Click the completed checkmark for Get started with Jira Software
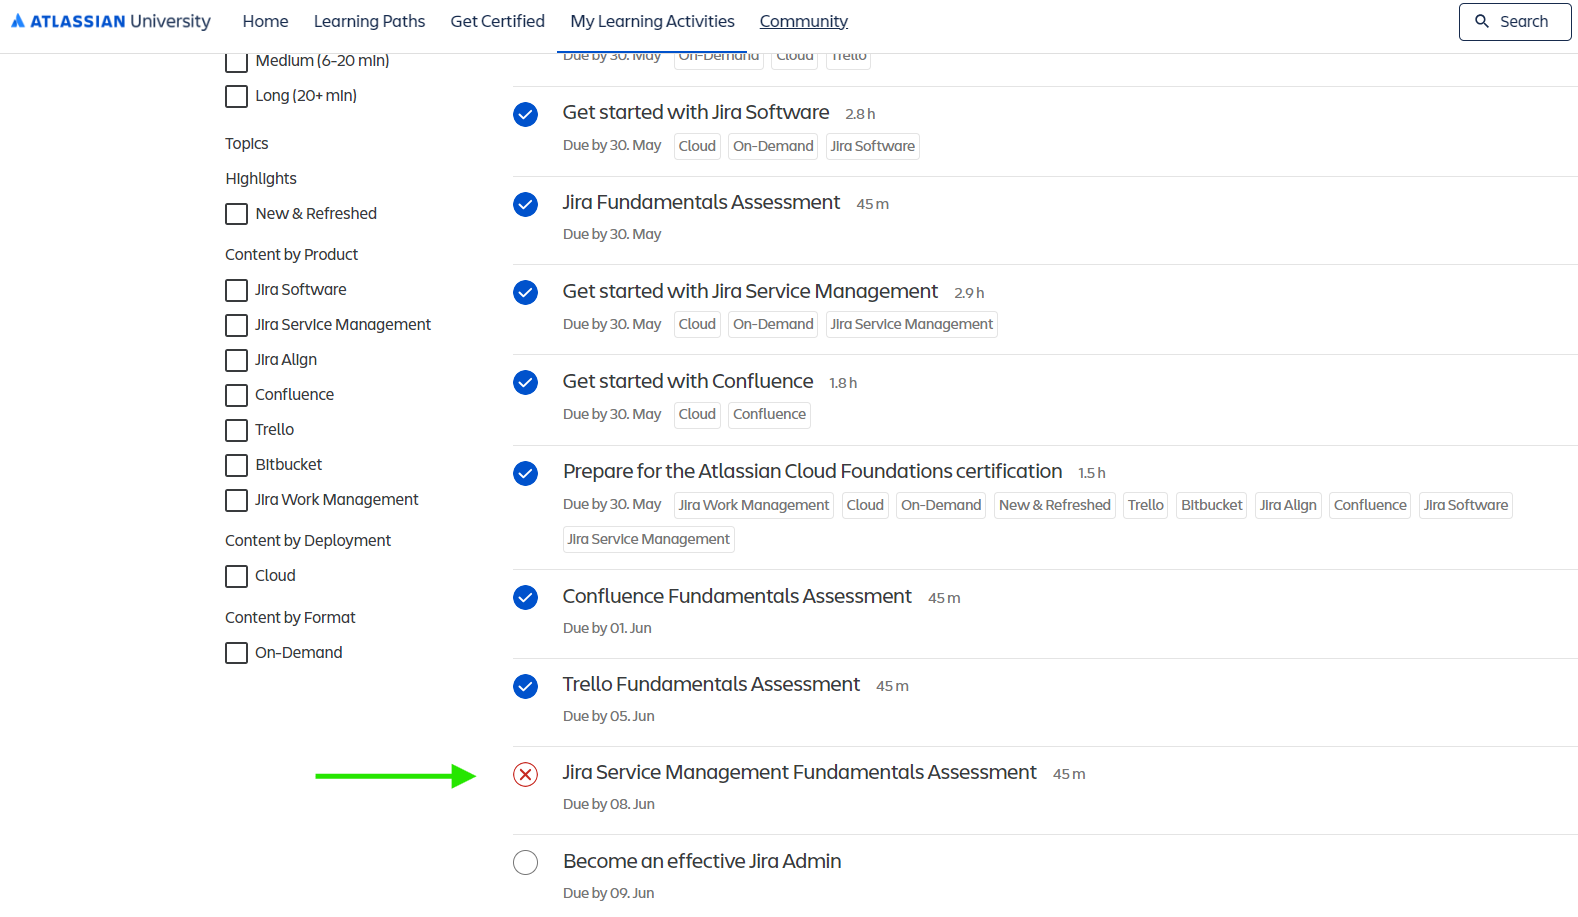The image size is (1578, 917). (x=526, y=115)
